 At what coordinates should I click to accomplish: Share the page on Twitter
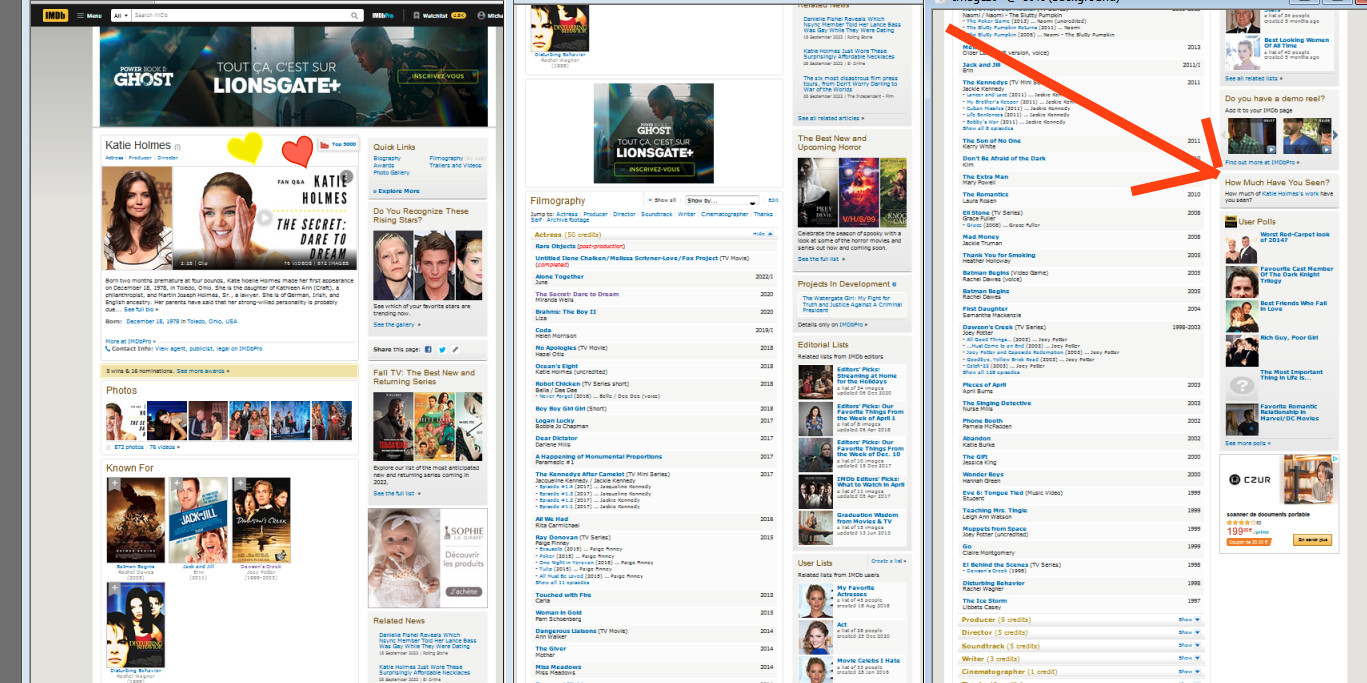tap(441, 349)
